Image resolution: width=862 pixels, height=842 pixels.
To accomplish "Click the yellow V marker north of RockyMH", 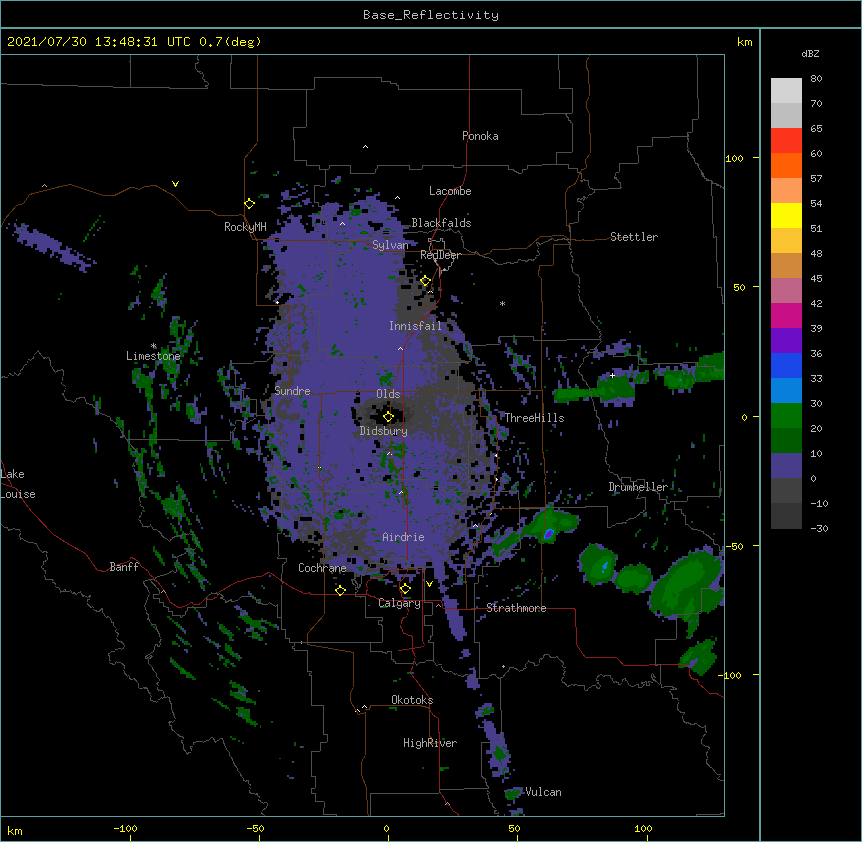I will [175, 184].
